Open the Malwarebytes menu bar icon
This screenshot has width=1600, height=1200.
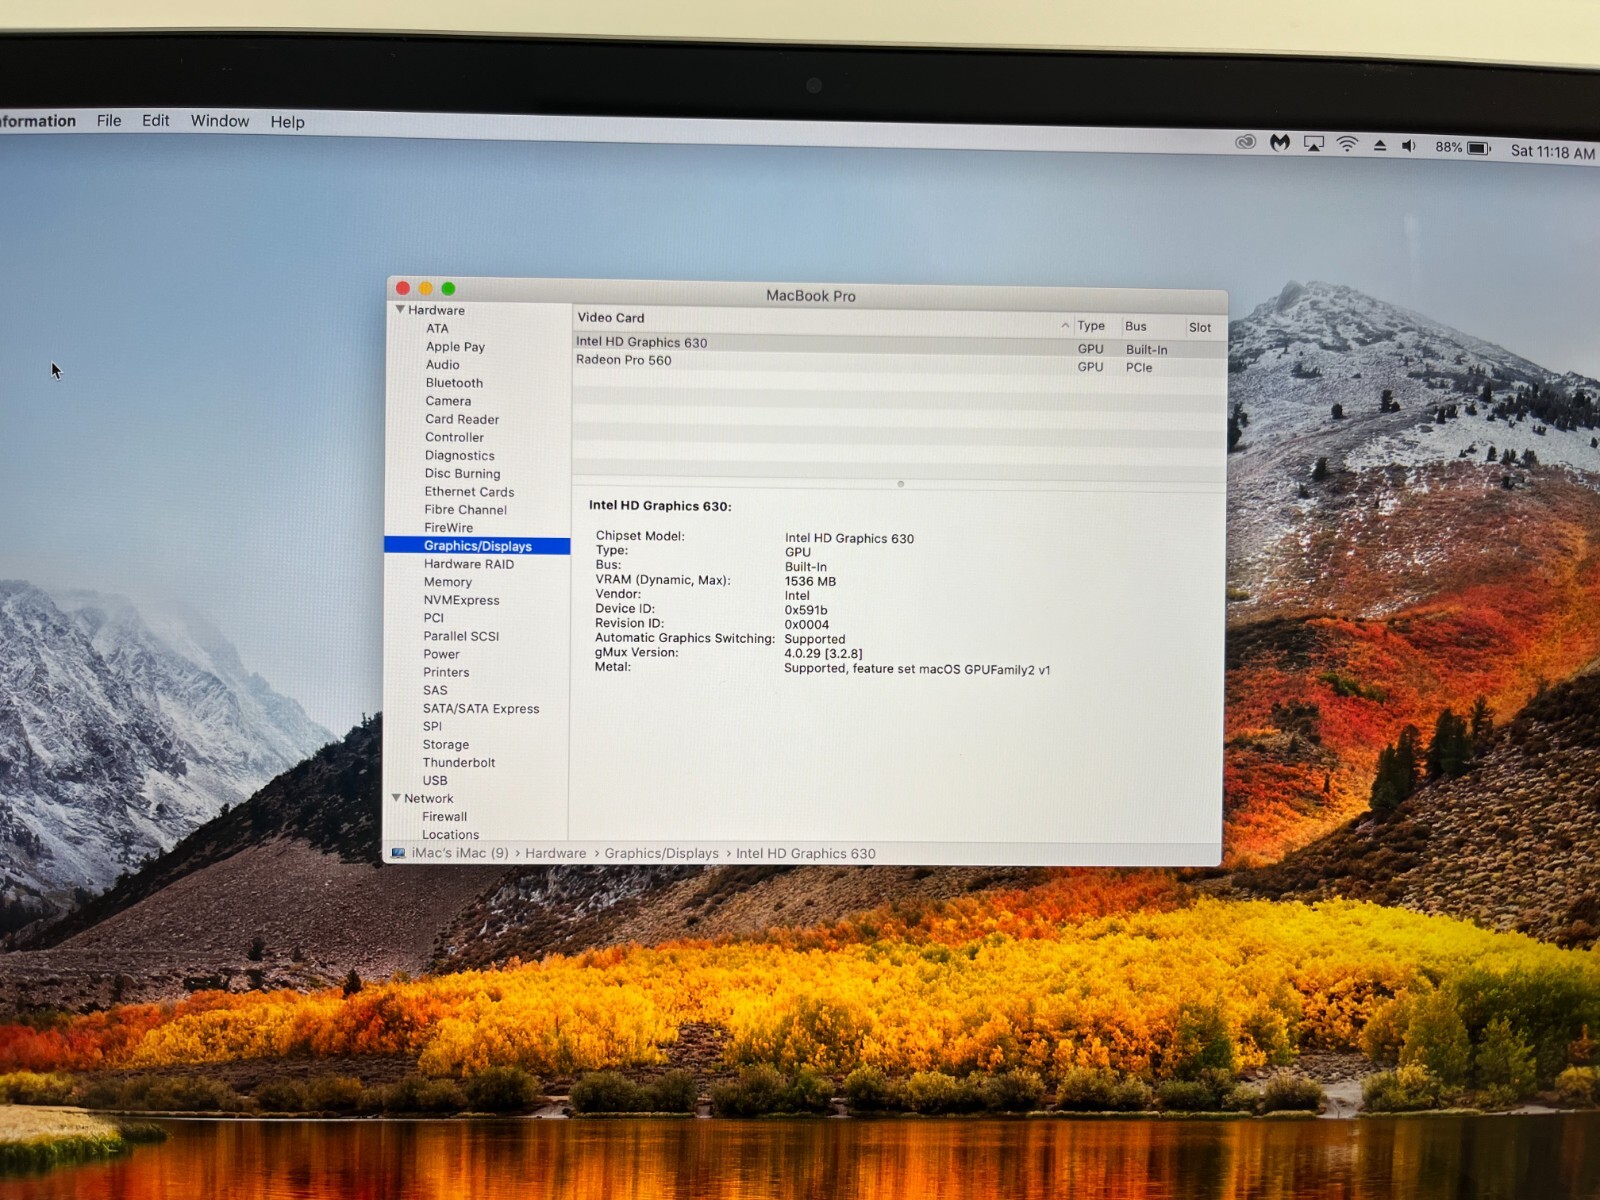pos(1280,143)
